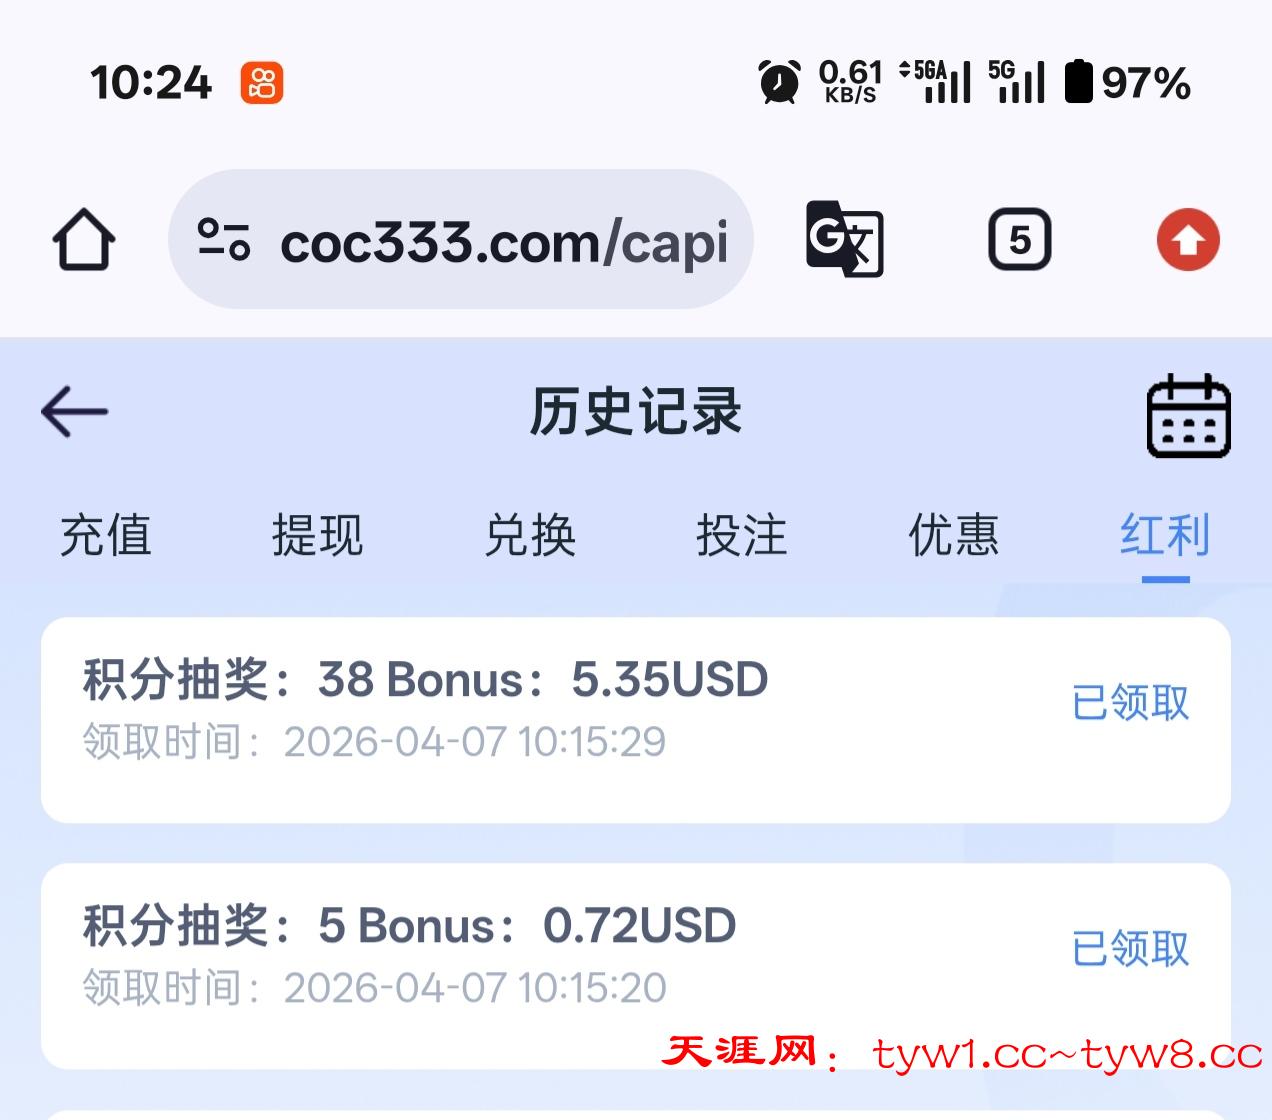Tap the browser home icon

pos(84,240)
